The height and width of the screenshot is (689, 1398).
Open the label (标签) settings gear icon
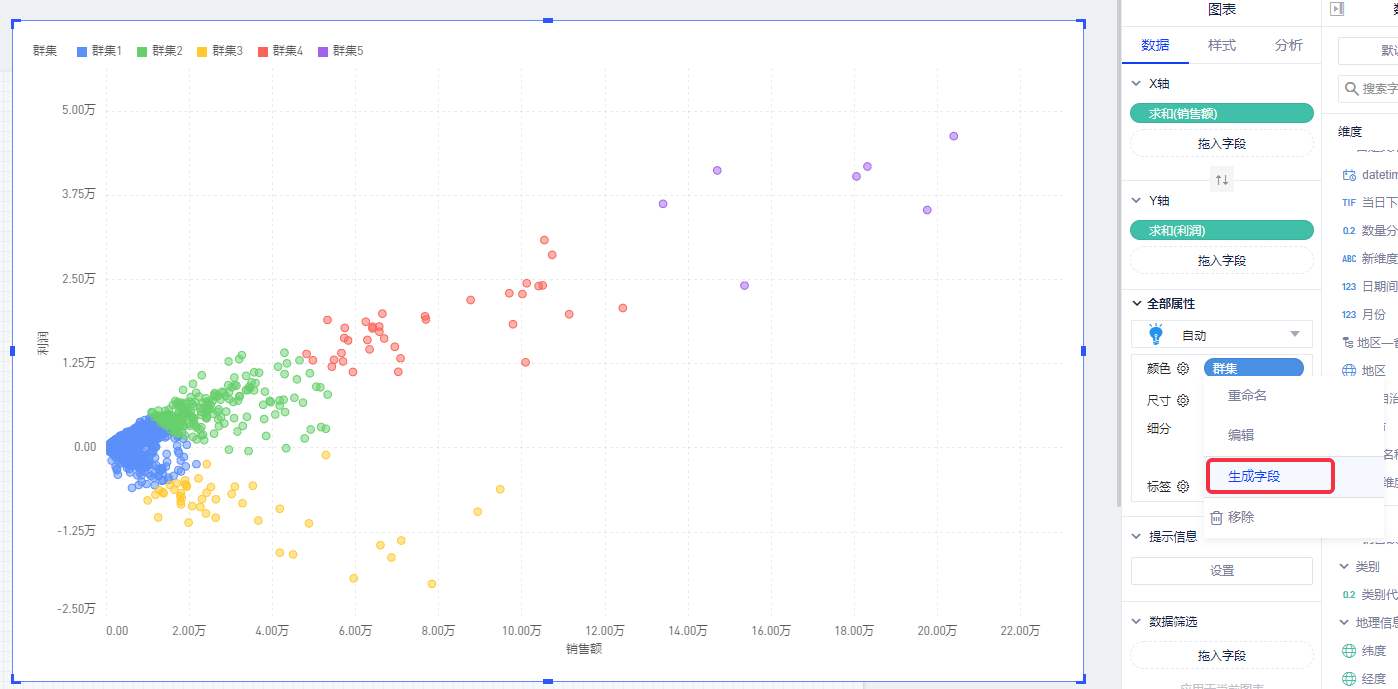pyautogui.click(x=1183, y=487)
